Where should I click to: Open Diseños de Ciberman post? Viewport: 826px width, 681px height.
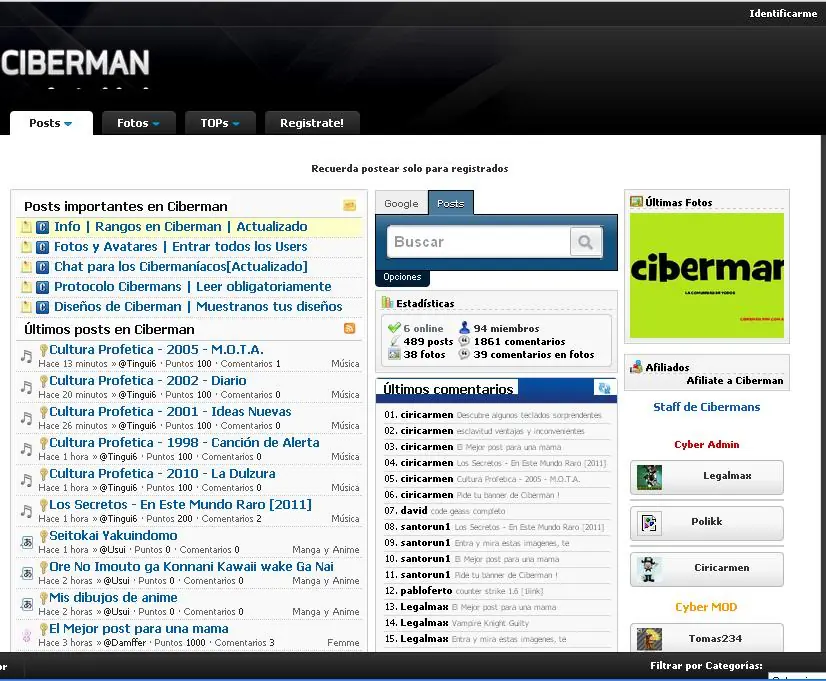pyautogui.click(x=198, y=307)
